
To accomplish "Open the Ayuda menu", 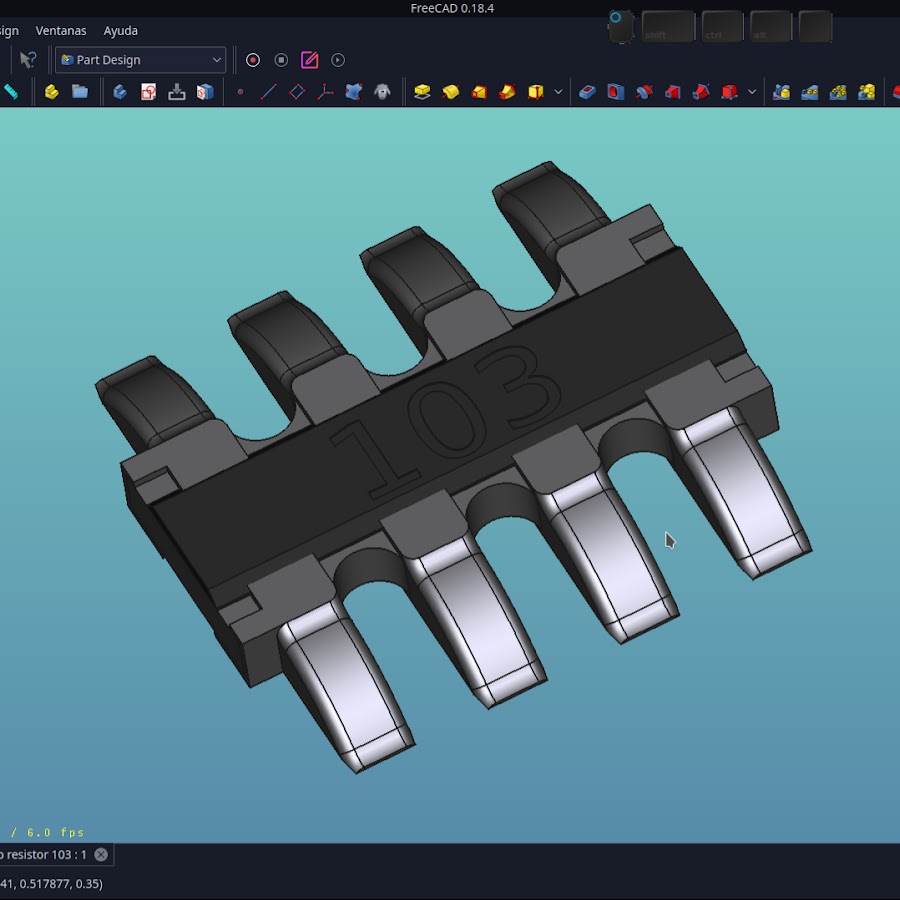I will pyautogui.click(x=121, y=31).
